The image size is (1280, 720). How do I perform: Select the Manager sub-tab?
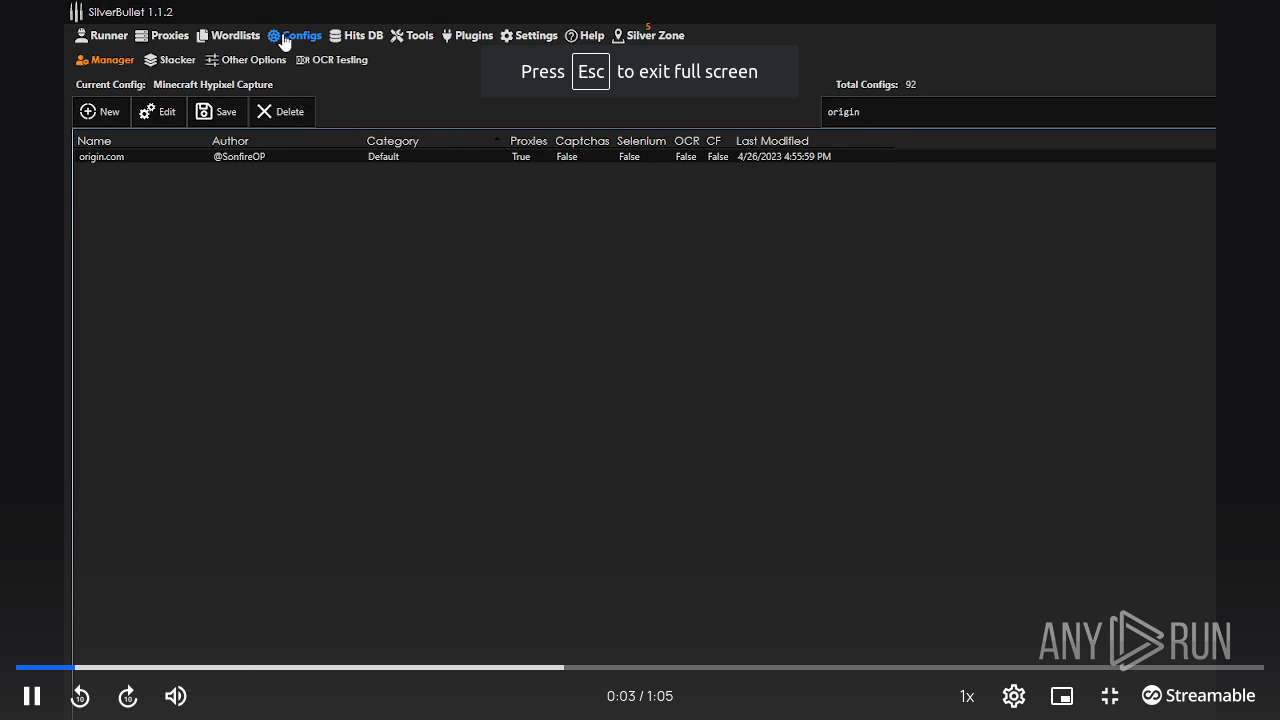click(105, 60)
